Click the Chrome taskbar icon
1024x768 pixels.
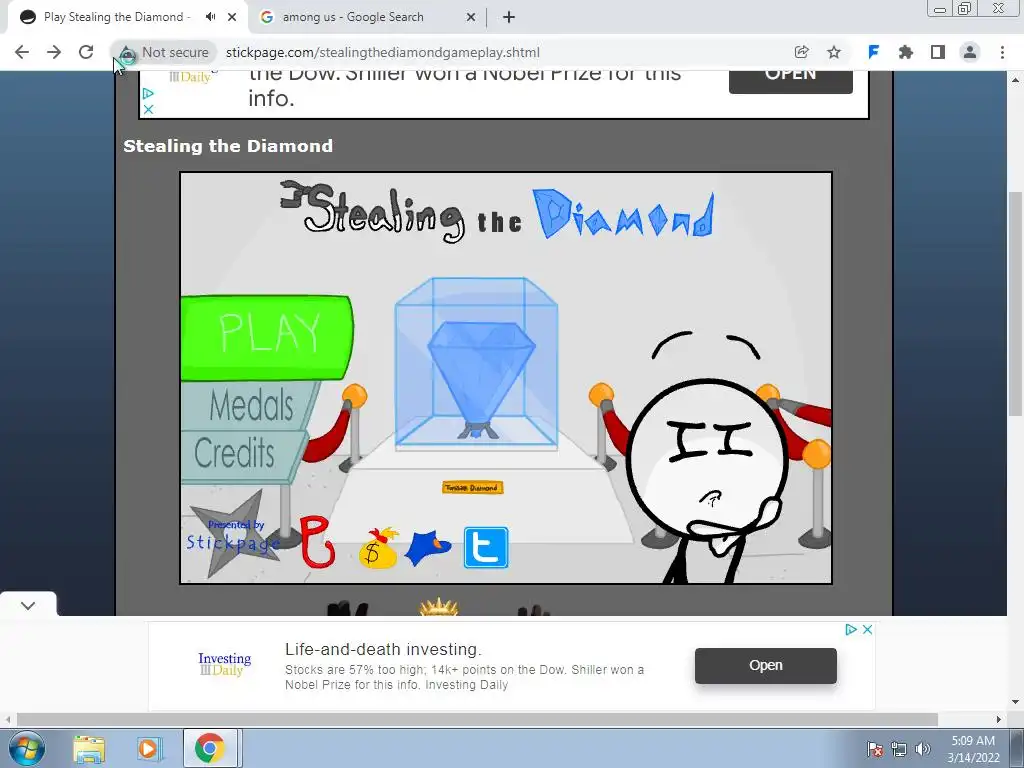210,748
